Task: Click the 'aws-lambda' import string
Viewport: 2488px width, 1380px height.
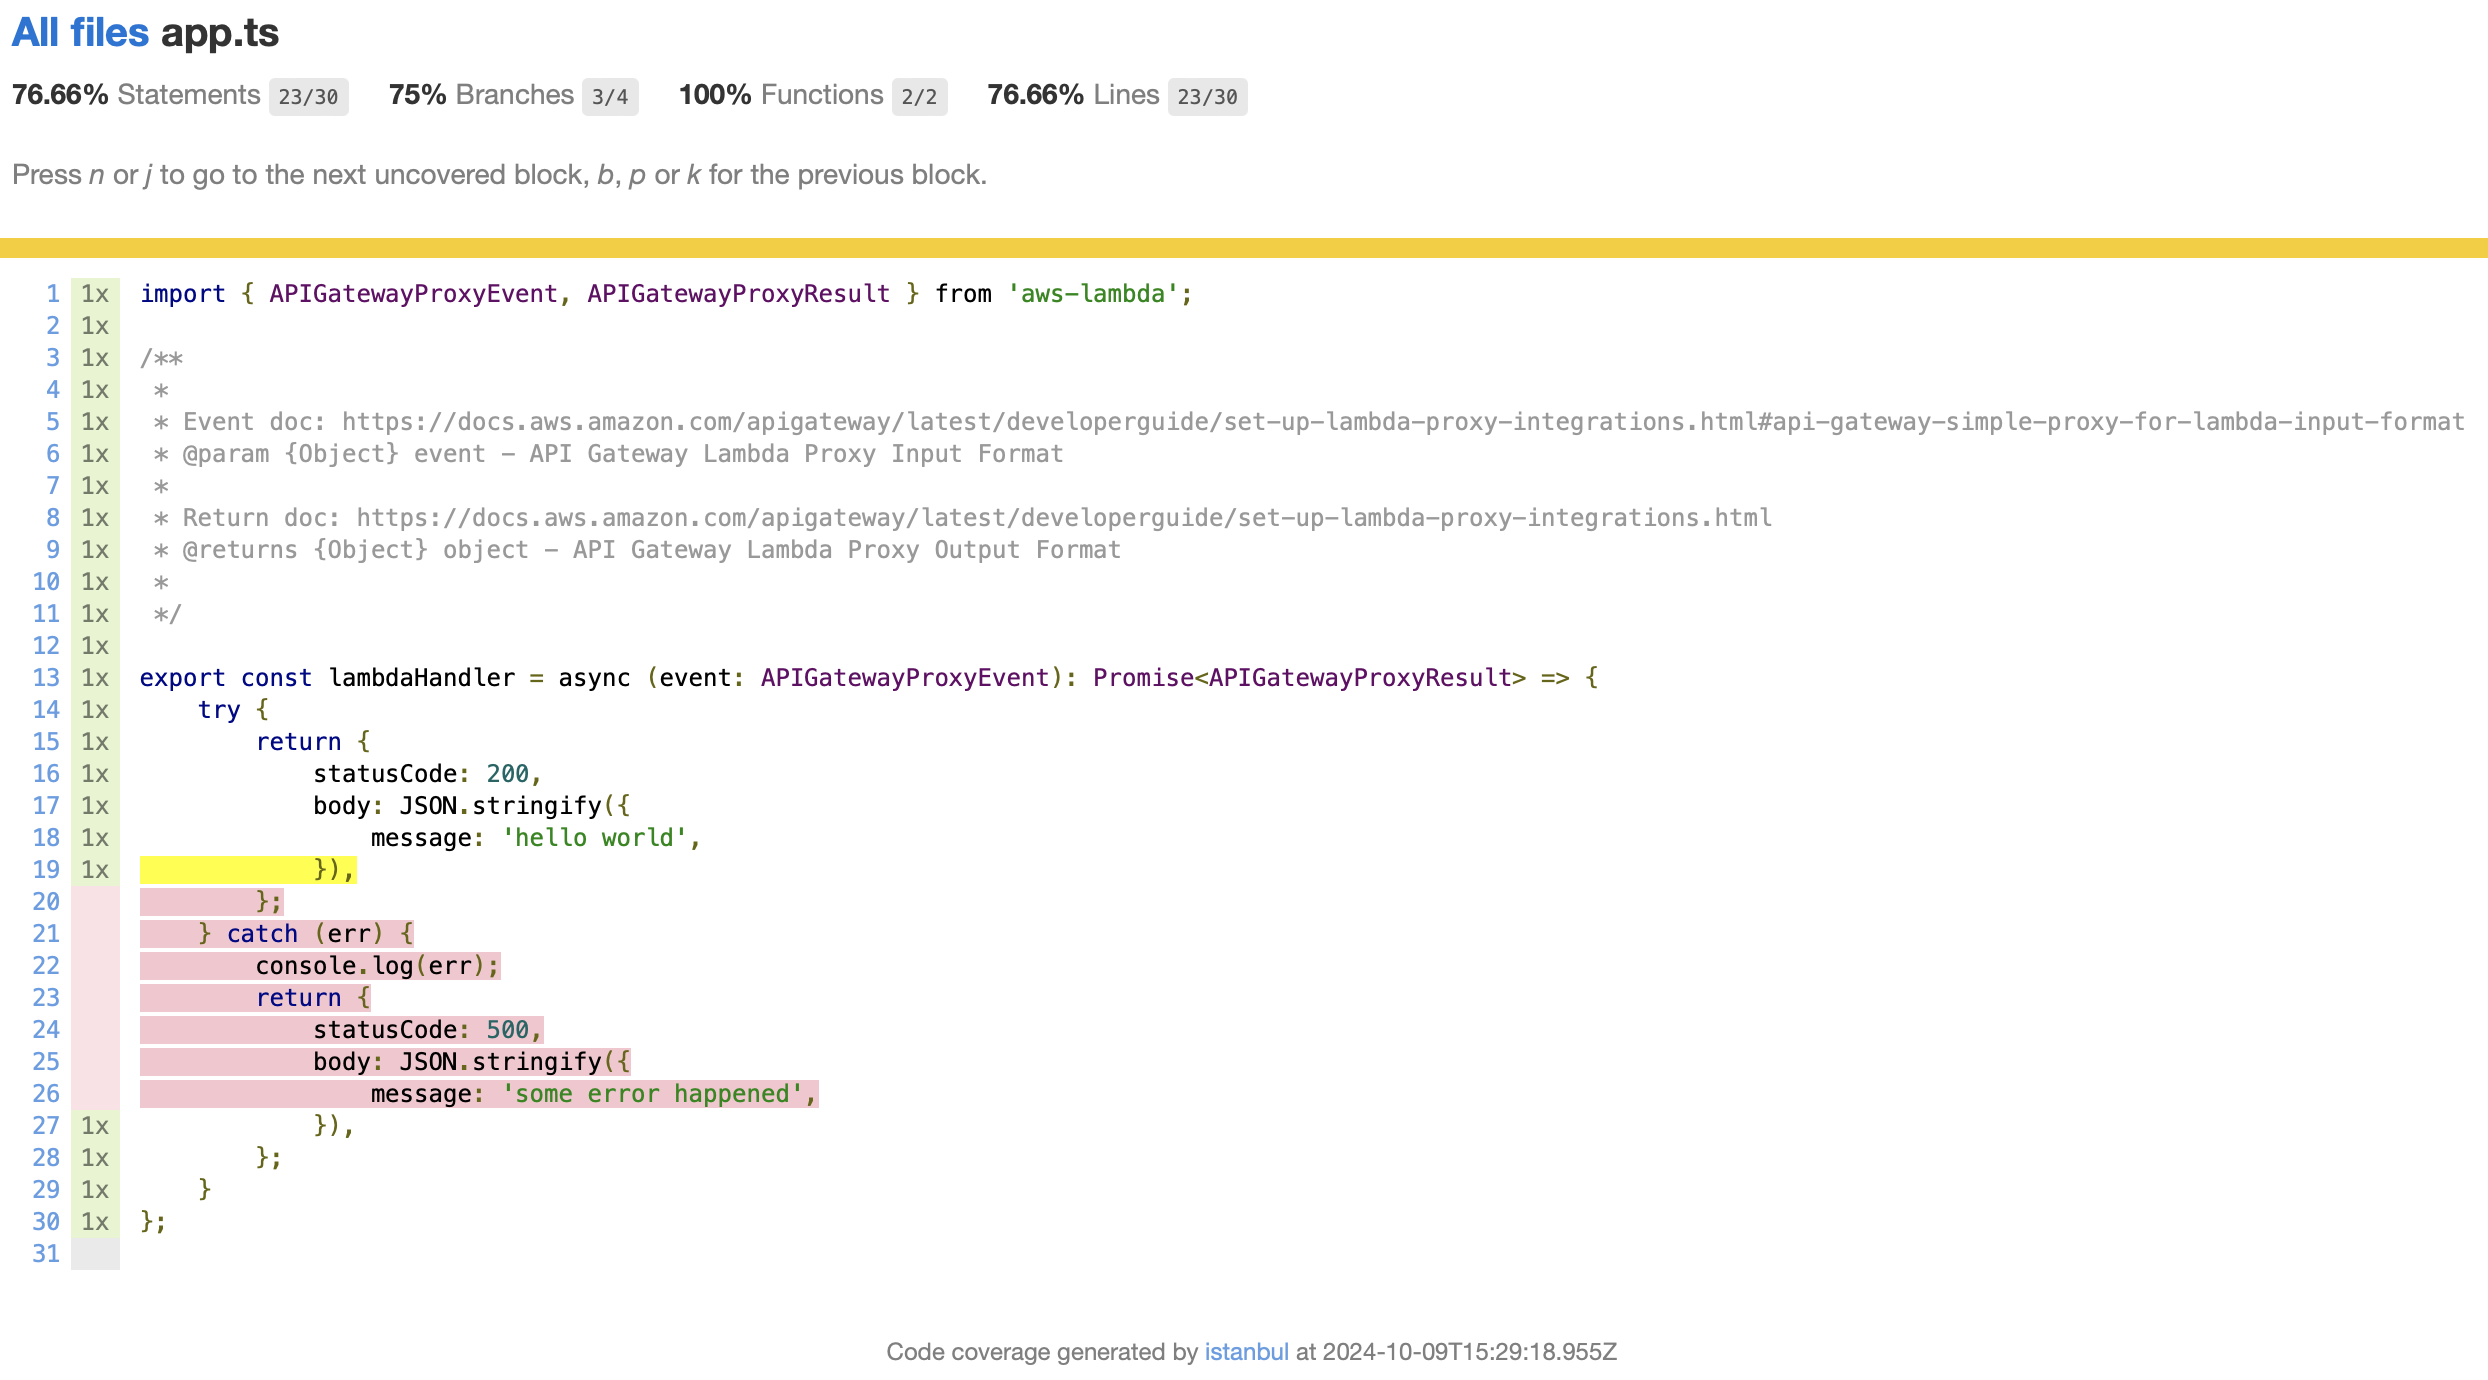Action: (x=1093, y=294)
